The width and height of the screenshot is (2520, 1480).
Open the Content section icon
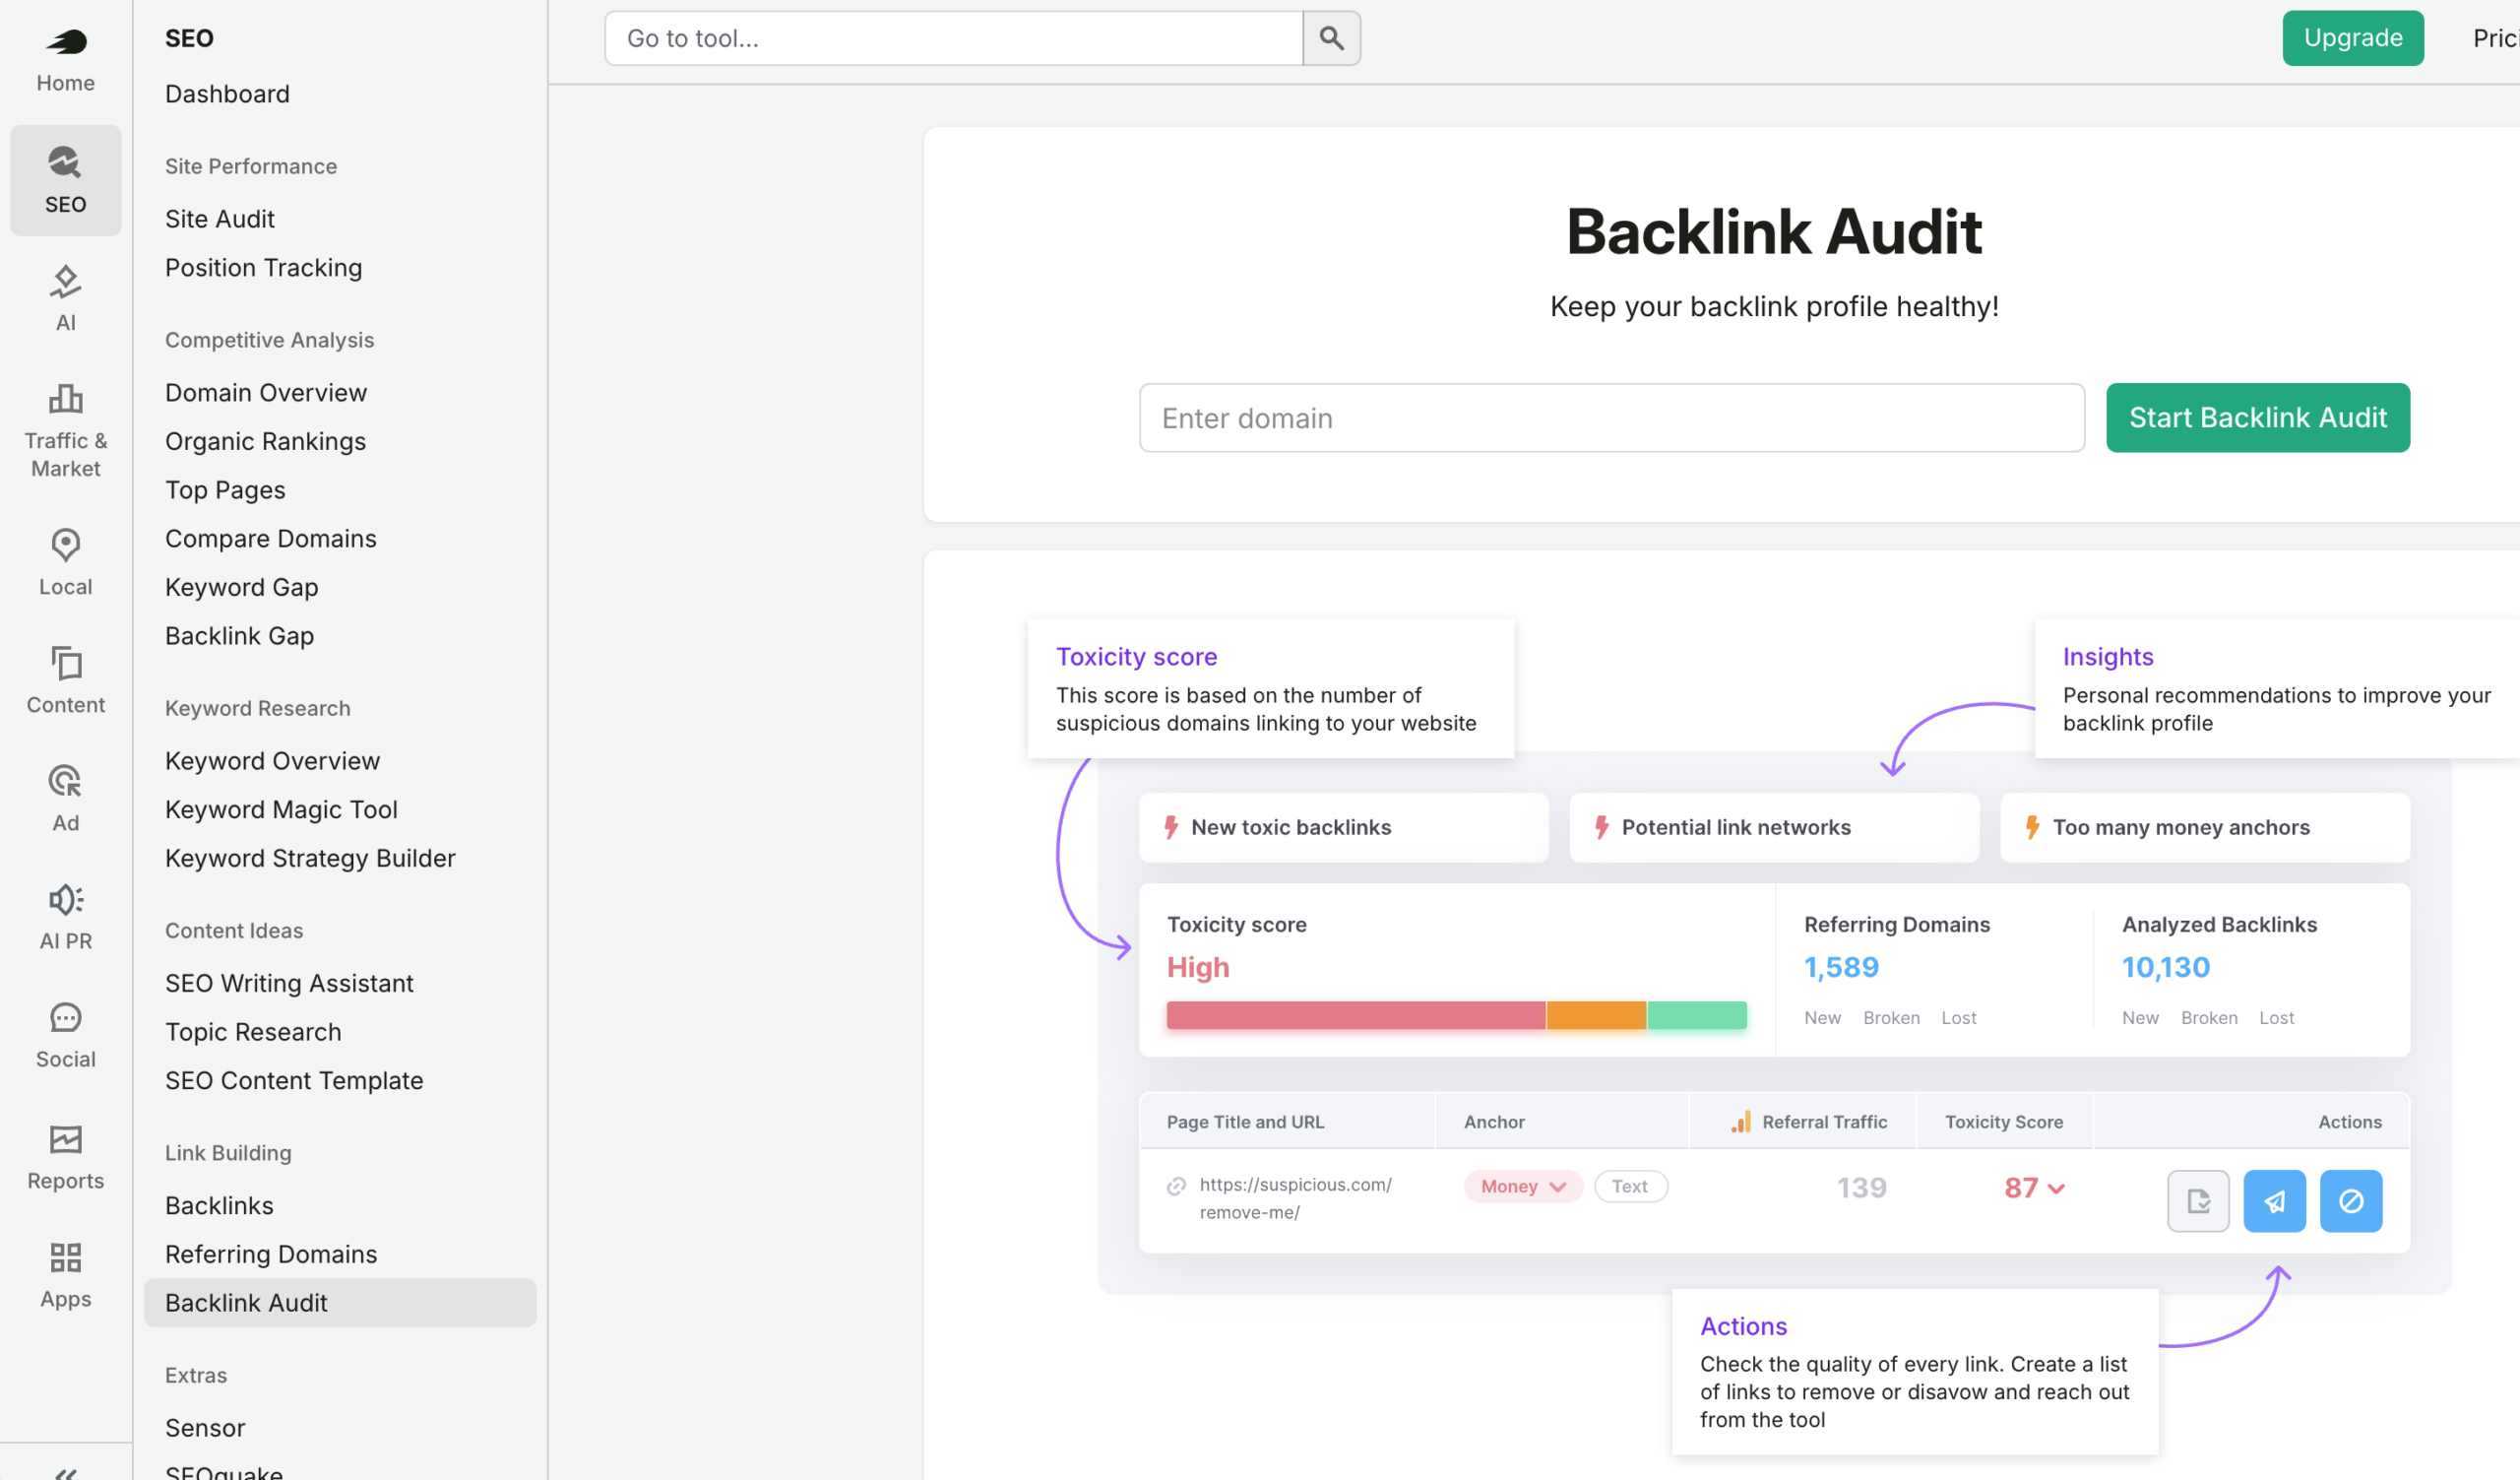click(65, 663)
